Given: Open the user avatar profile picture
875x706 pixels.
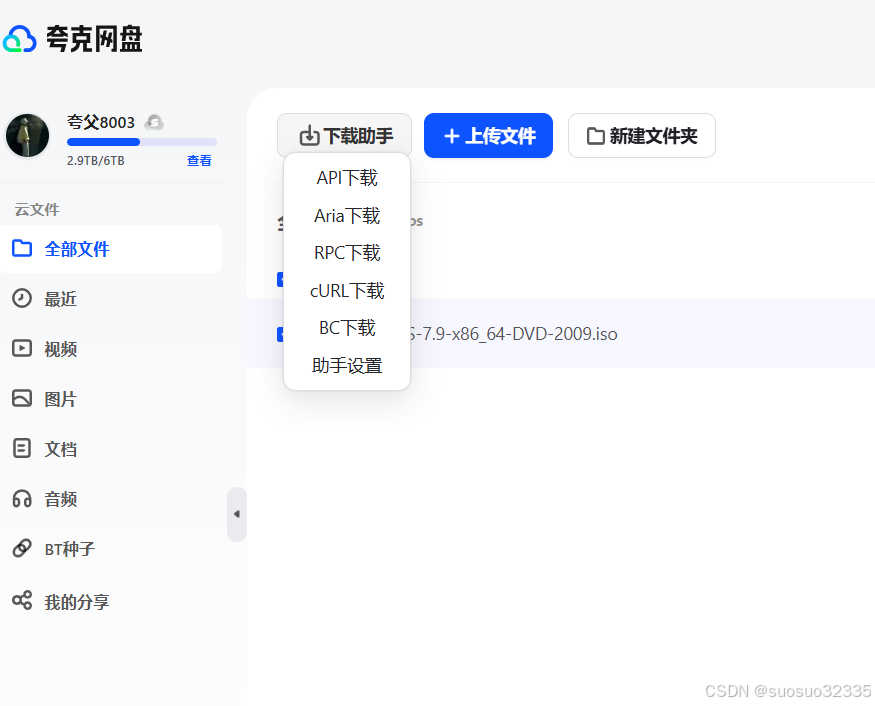Looking at the screenshot, I should (27, 136).
